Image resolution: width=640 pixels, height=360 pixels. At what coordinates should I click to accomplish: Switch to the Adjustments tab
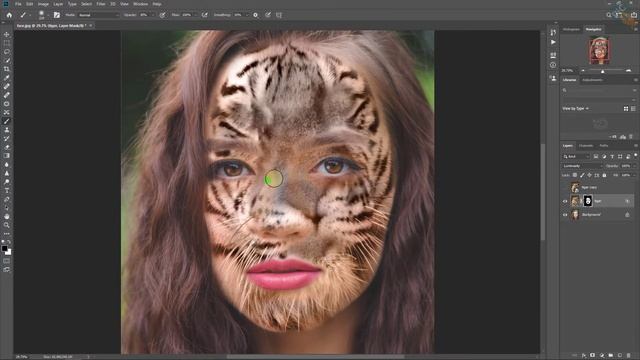point(592,80)
